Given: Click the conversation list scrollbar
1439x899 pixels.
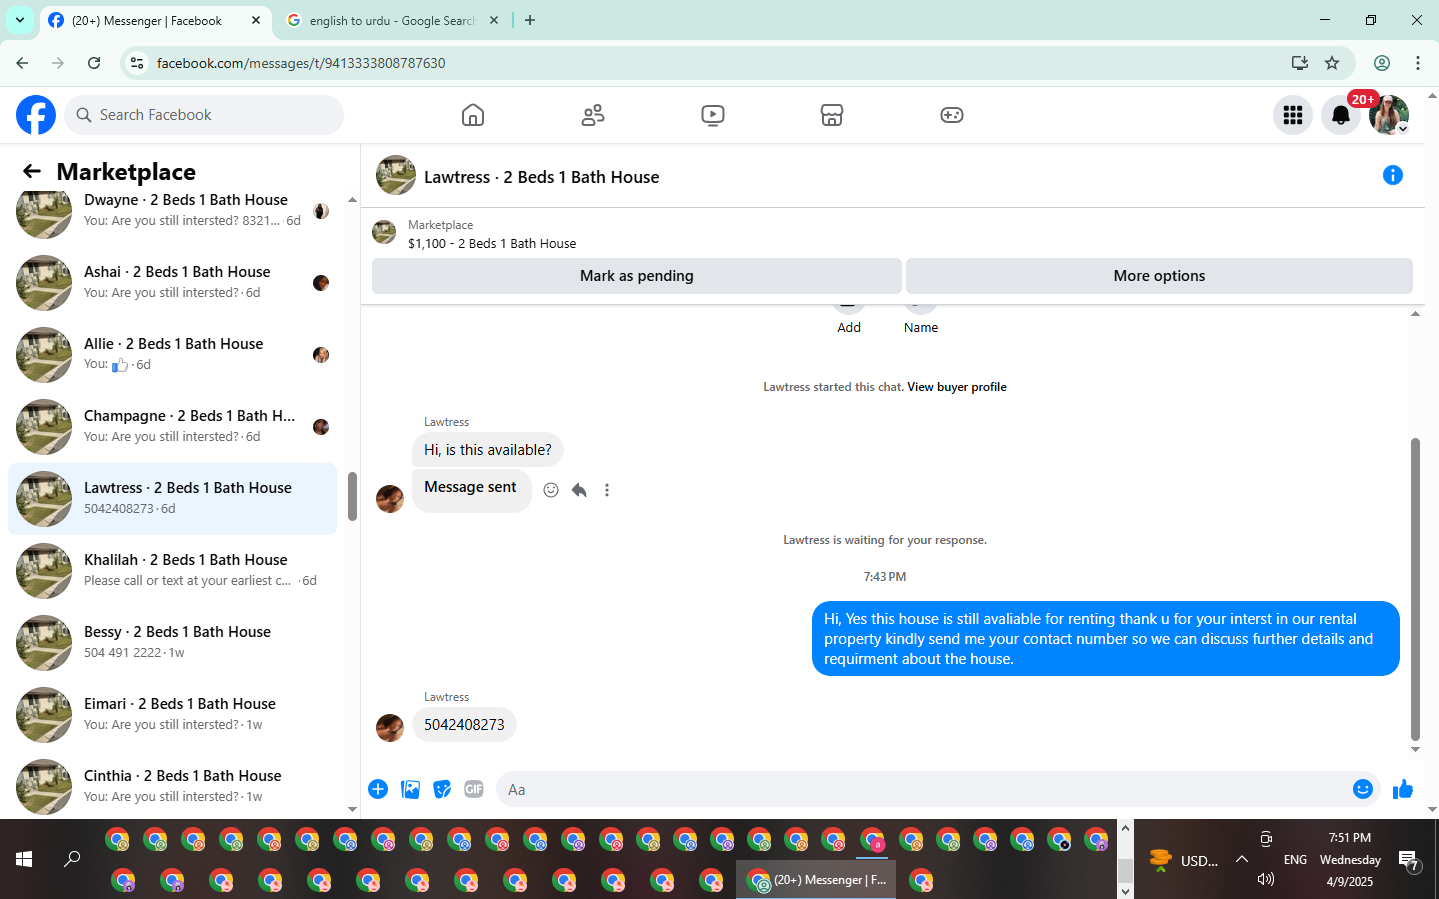Looking at the screenshot, I should coord(352,497).
